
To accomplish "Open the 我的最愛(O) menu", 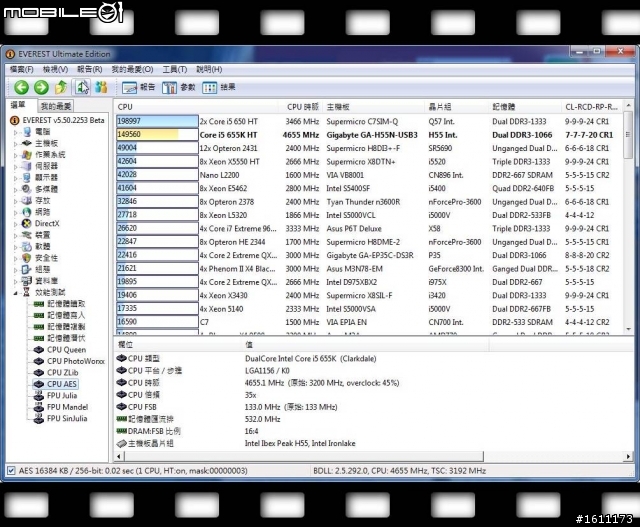I will pyautogui.click(x=132, y=69).
